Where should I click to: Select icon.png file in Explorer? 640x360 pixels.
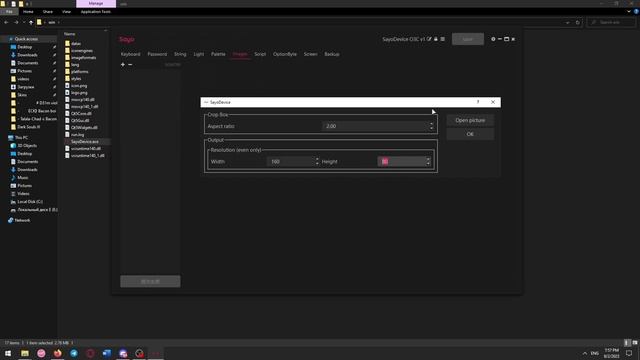79,86
